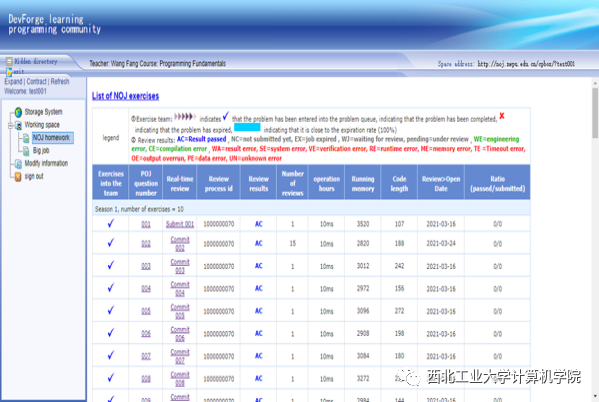599x402 pixels.
Task: Click the Running memory column header
Action: [363, 183]
